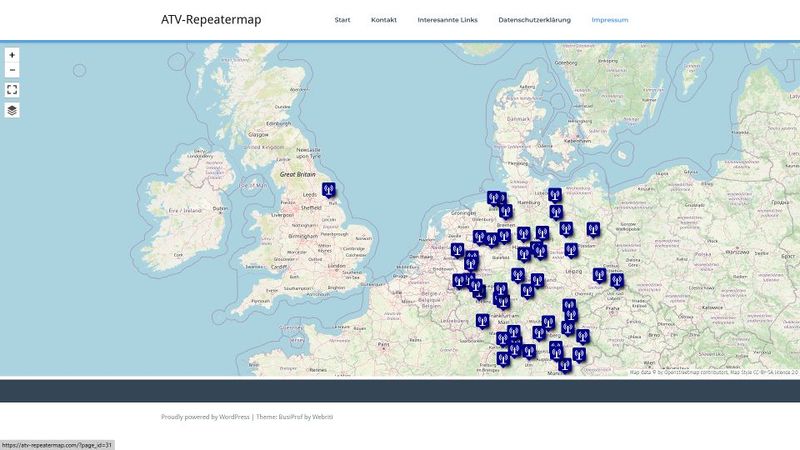Select the repeater marker near Hull, England
This screenshot has height=450, width=800.
(329, 190)
